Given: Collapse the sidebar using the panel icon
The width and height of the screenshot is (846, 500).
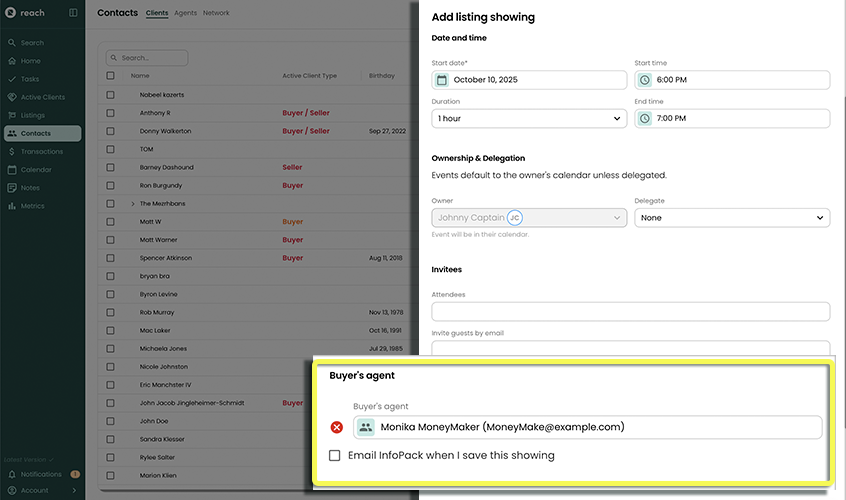Looking at the screenshot, I should tap(73, 13).
